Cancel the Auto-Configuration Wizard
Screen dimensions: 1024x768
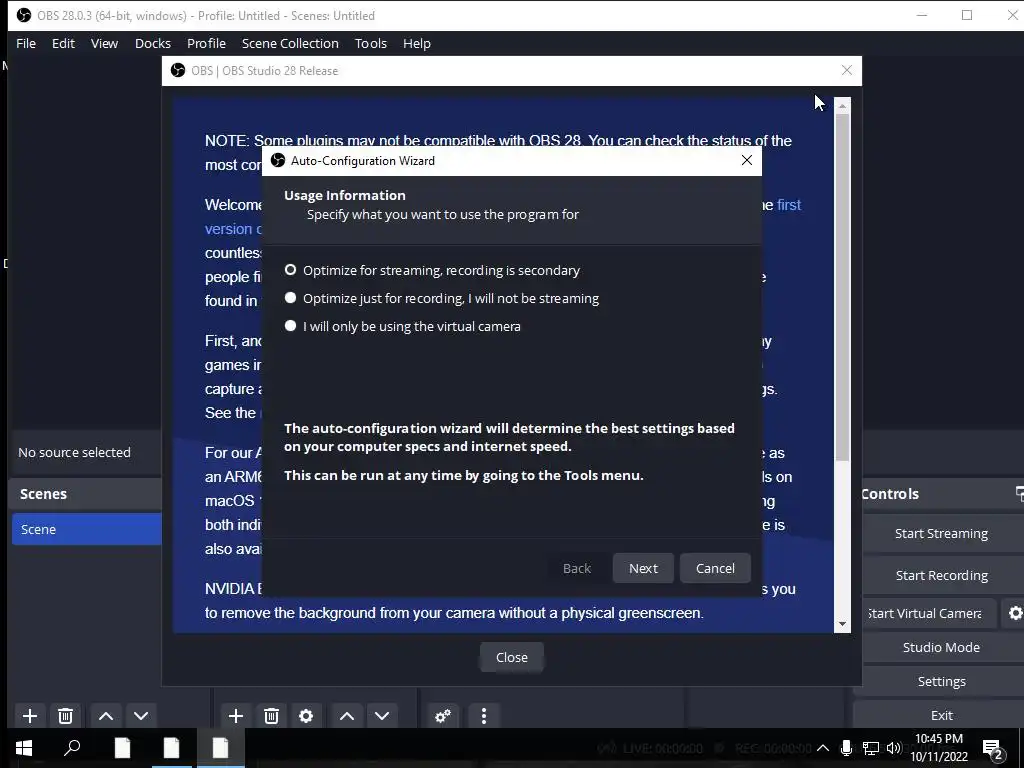pos(715,568)
